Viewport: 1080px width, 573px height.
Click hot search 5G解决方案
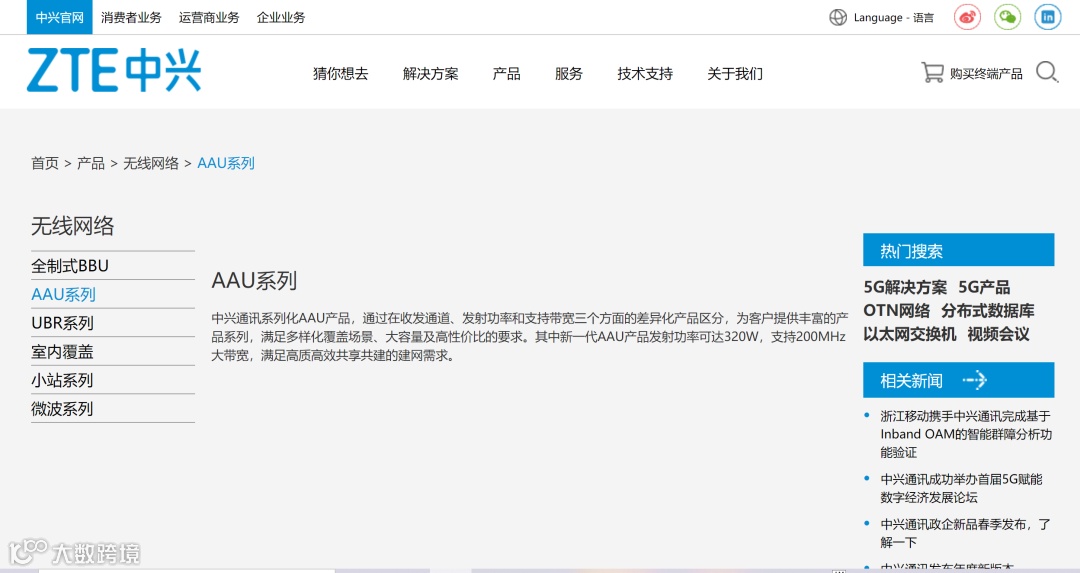point(905,287)
